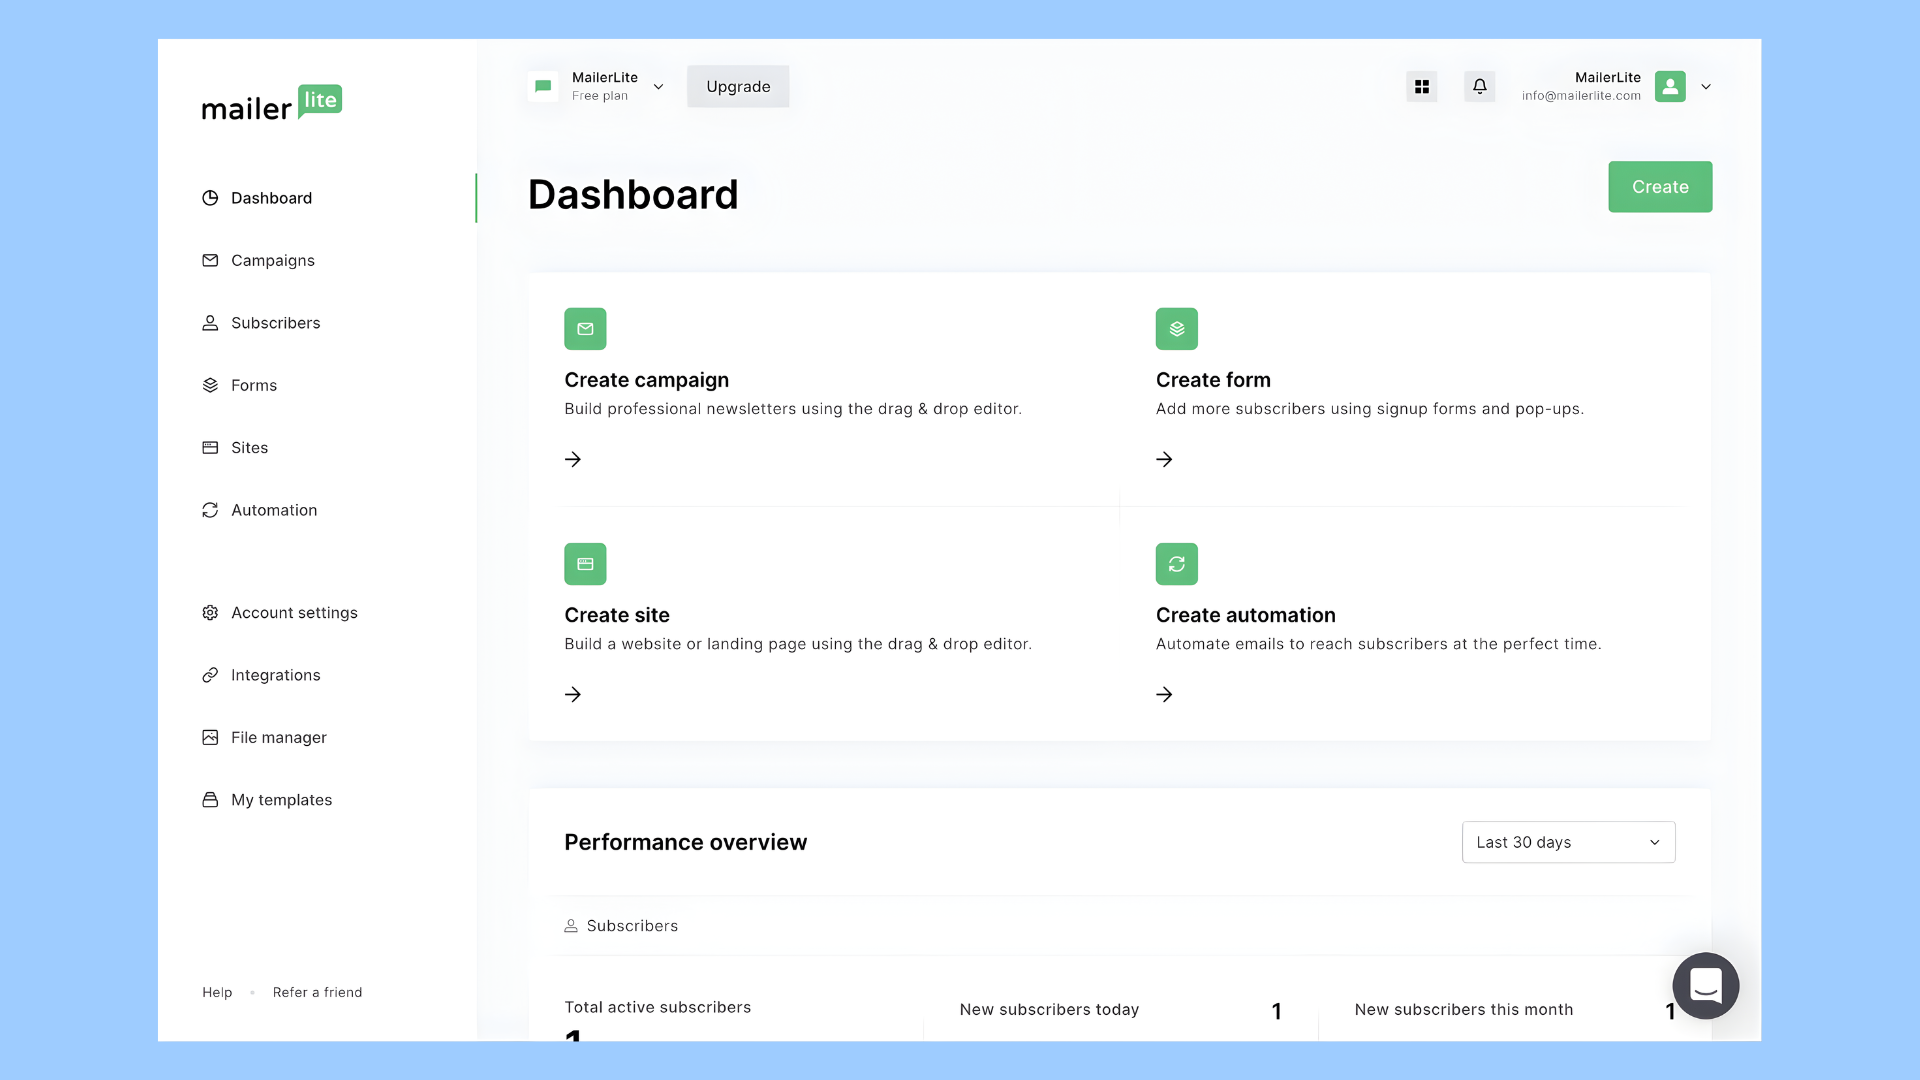Open notifications via the bell icon
Viewport: 1920px width, 1080px height.
point(1479,86)
